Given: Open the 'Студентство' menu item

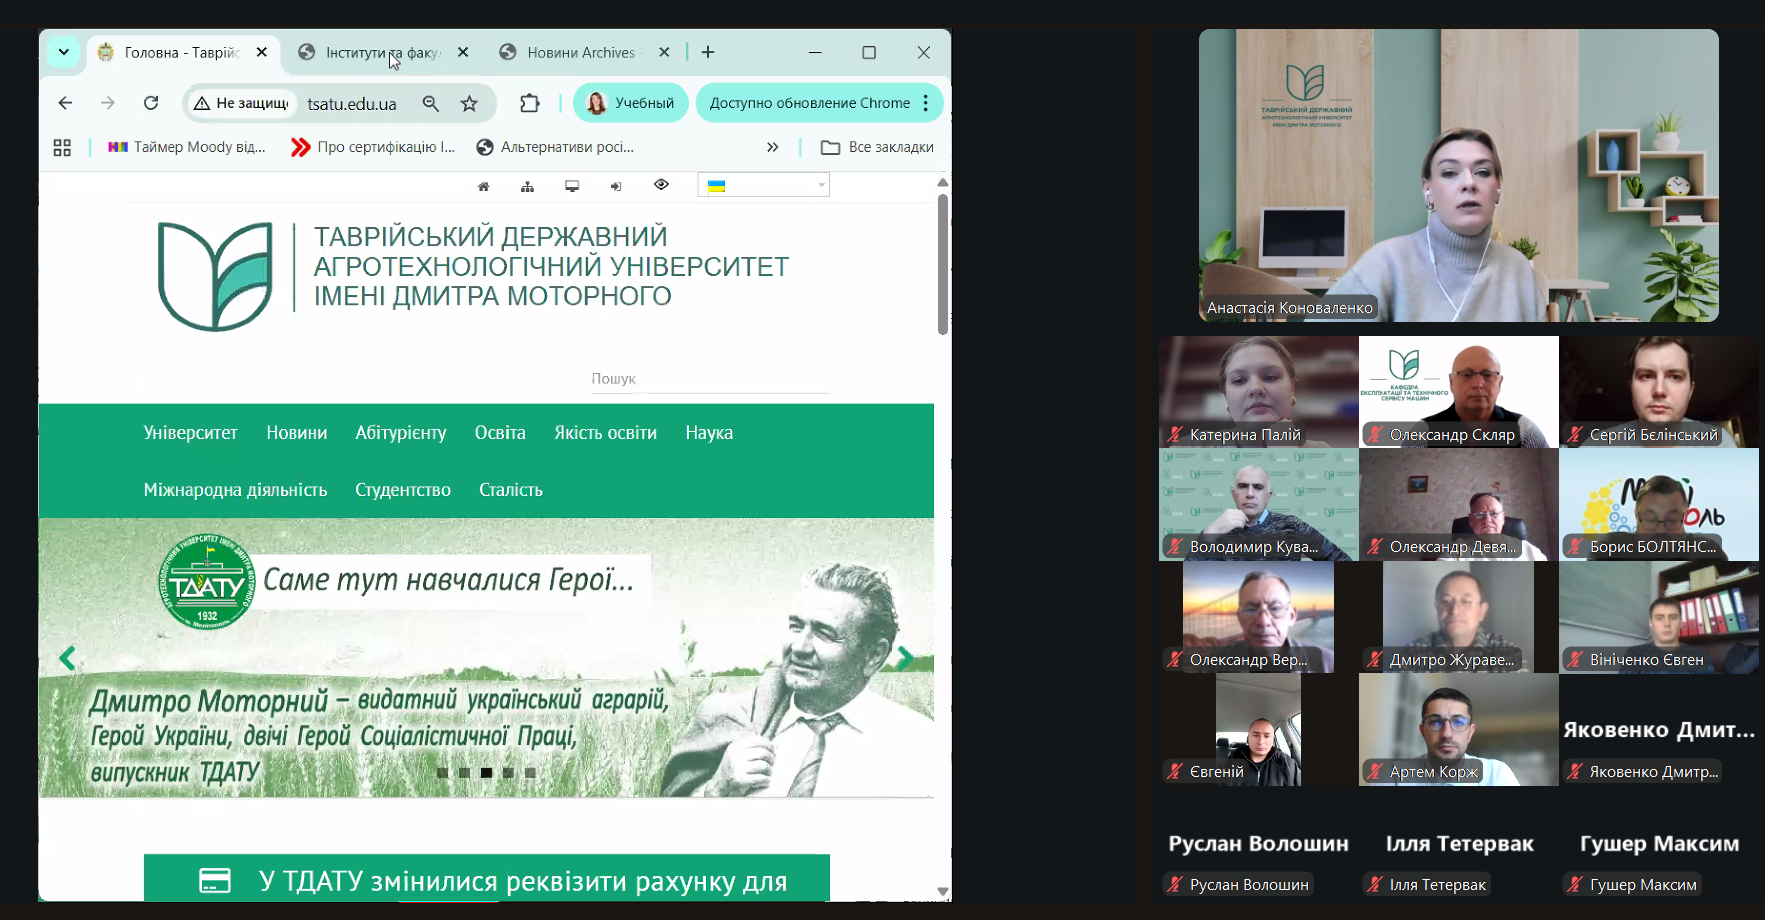Looking at the screenshot, I should pos(403,490).
